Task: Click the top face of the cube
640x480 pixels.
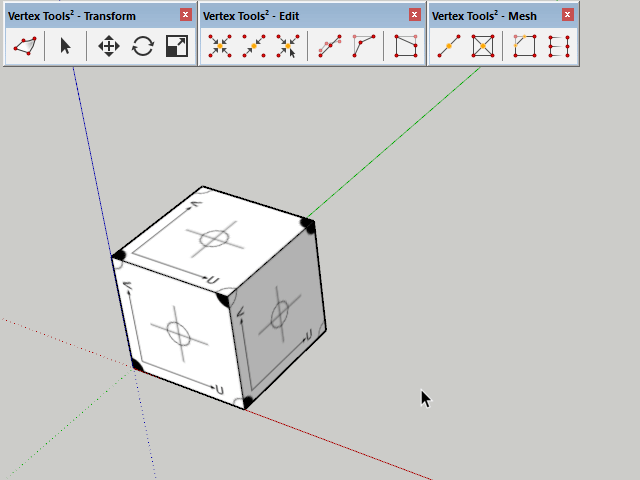Action: (213, 238)
